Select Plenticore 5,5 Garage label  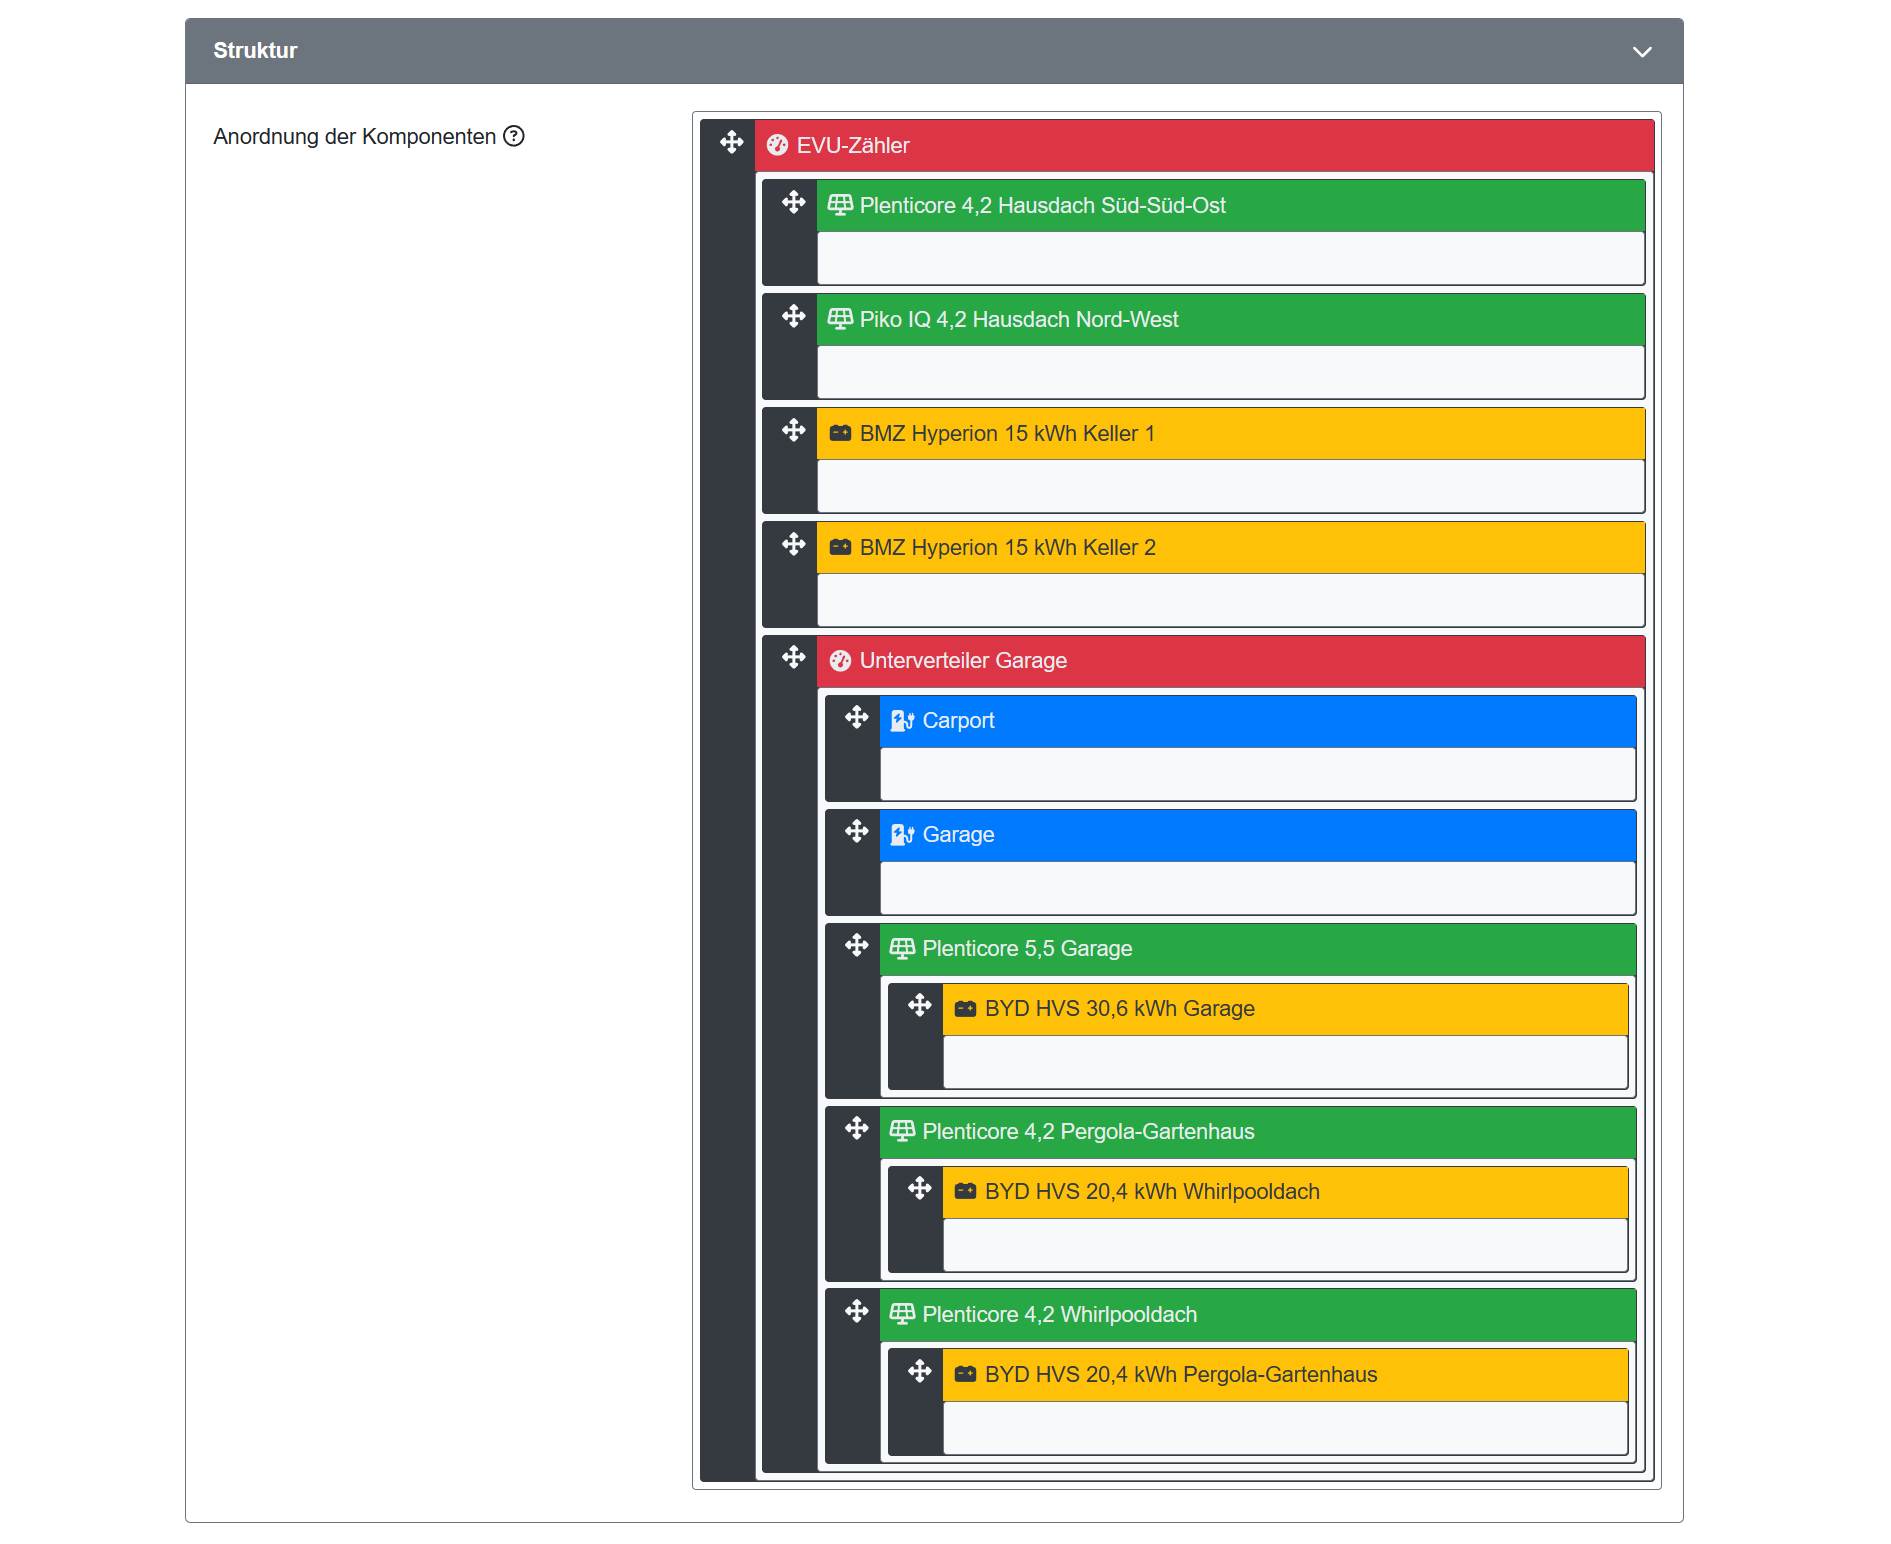1027,948
